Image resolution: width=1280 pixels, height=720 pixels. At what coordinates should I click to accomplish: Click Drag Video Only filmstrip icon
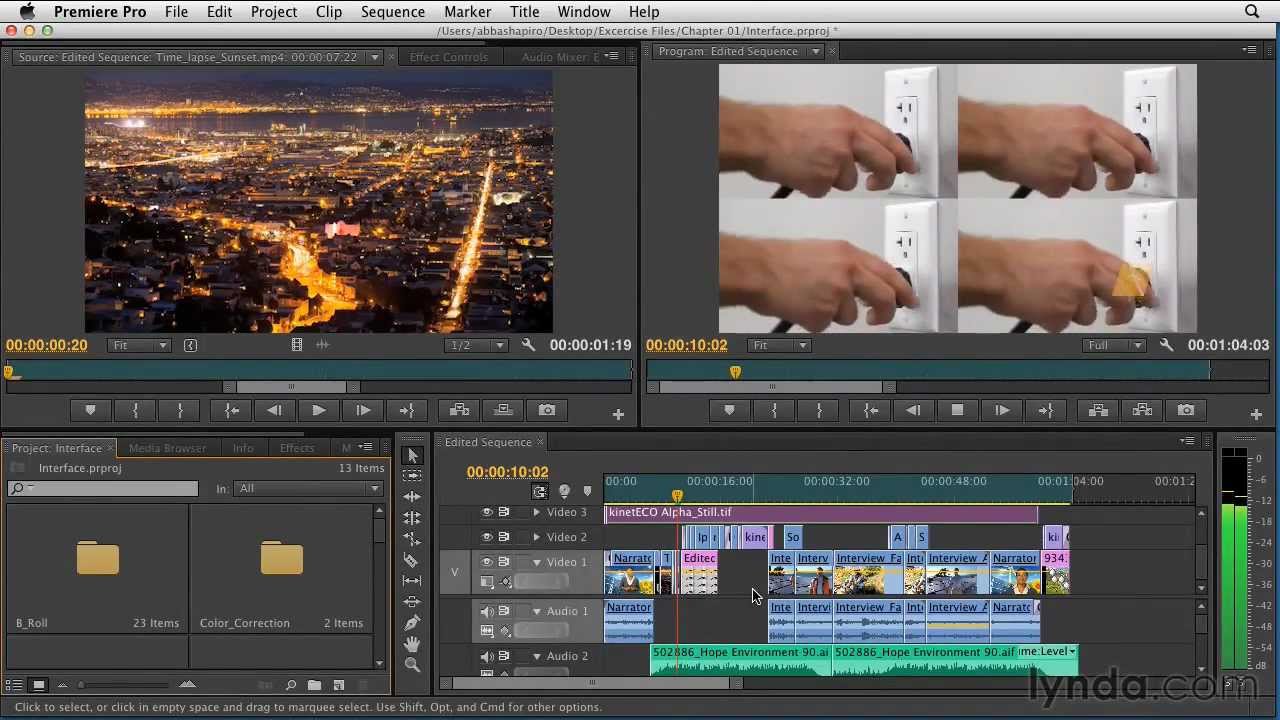tap(297, 345)
